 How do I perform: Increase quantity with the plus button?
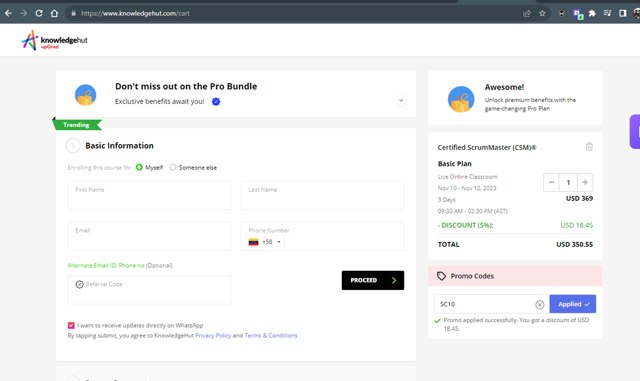585,183
